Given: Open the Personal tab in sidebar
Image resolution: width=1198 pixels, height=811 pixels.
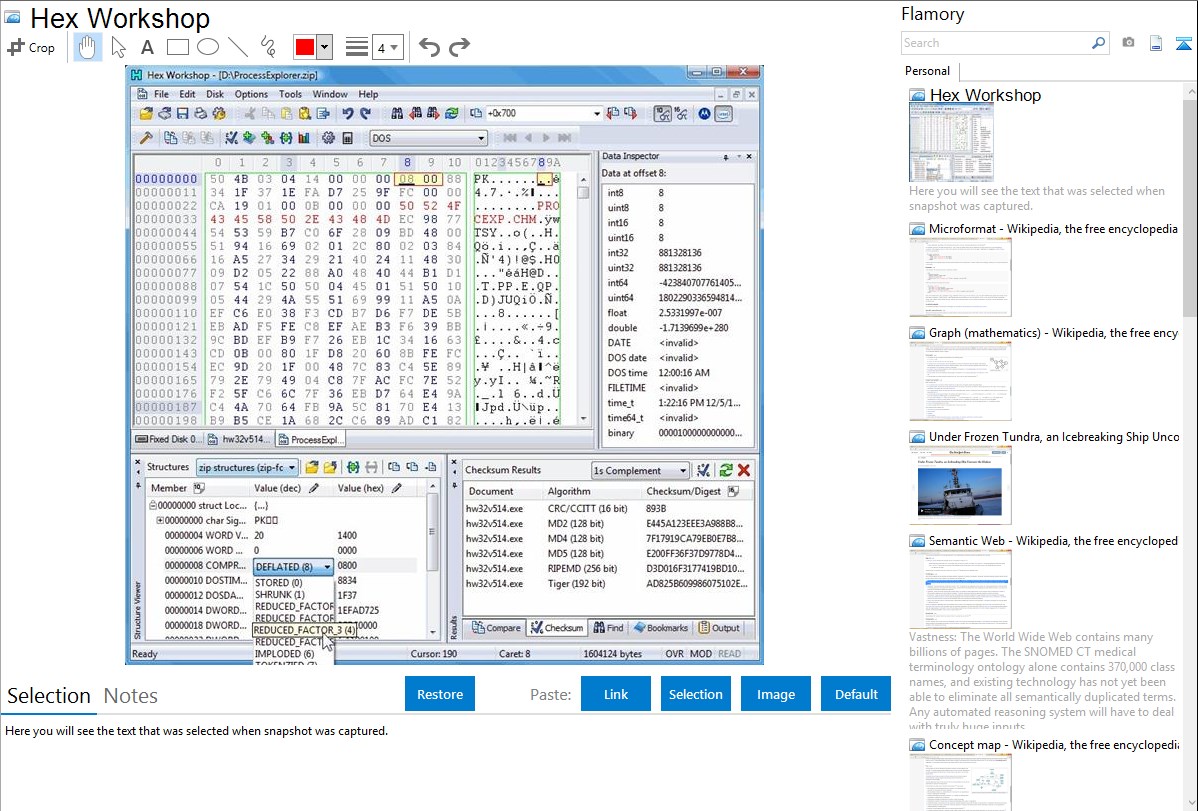Looking at the screenshot, I should [928, 71].
